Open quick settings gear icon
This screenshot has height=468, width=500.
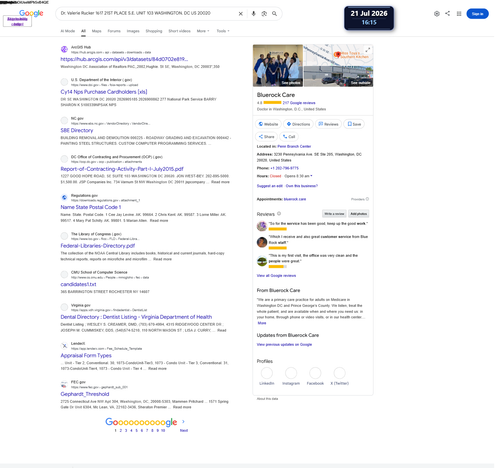437,14
